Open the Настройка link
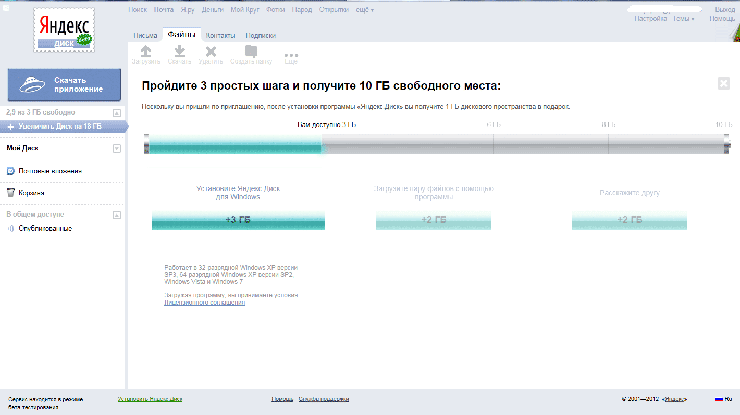 651,18
